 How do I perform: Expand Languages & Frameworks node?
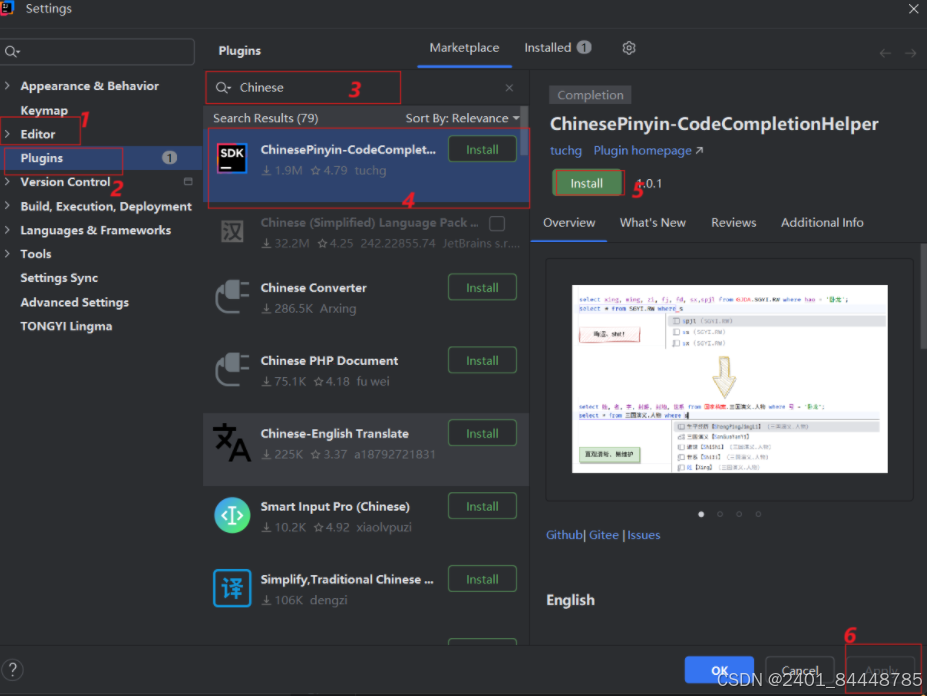(x=7, y=230)
